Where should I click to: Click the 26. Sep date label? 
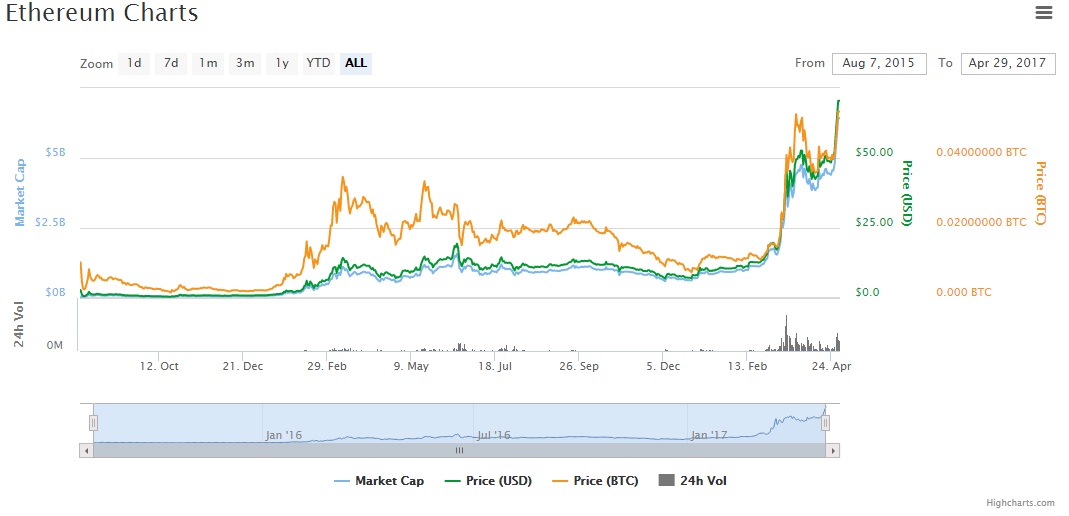point(579,366)
